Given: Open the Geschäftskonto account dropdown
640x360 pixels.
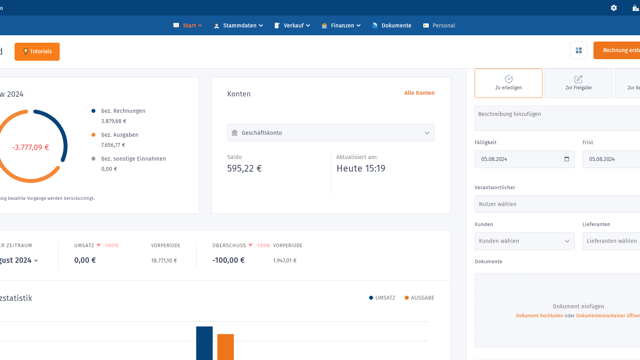Looking at the screenshot, I should tap(331, 133).
